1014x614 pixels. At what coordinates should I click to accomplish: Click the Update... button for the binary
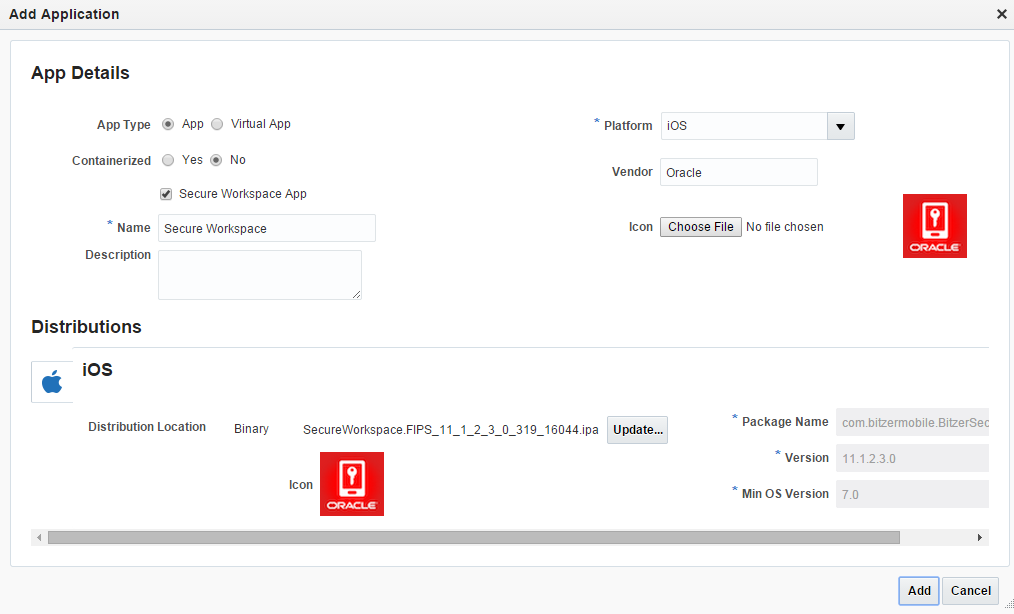pyautogui.click(x=637, y=430)
